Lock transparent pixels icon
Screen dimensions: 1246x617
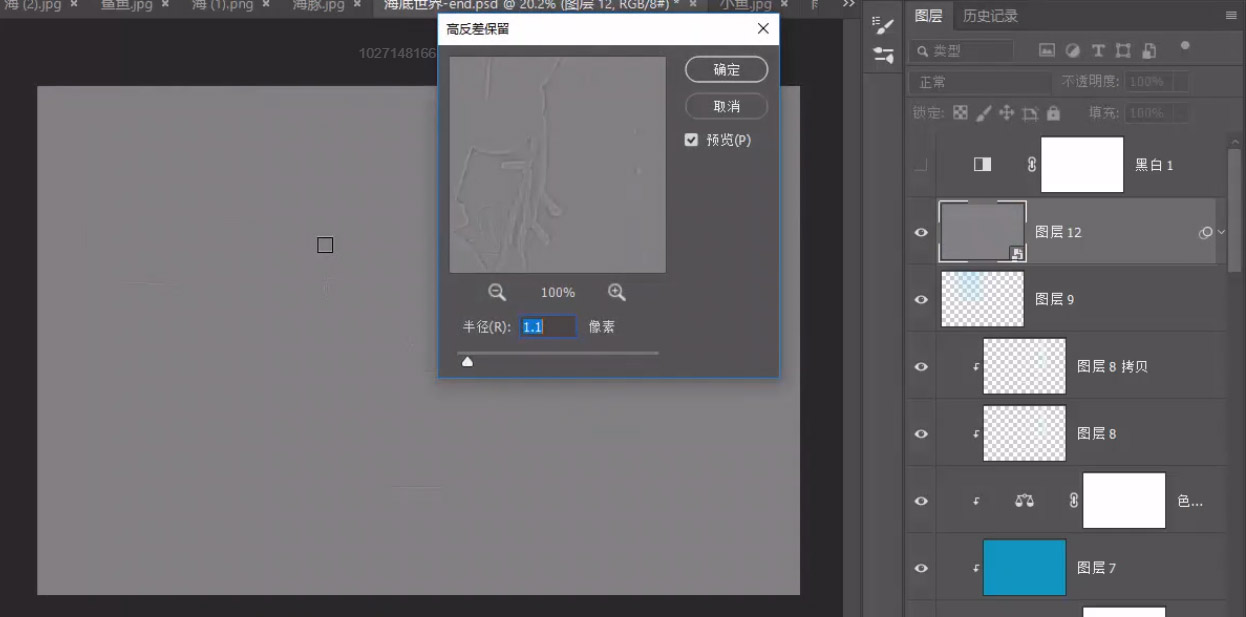(x=960, y=113)
